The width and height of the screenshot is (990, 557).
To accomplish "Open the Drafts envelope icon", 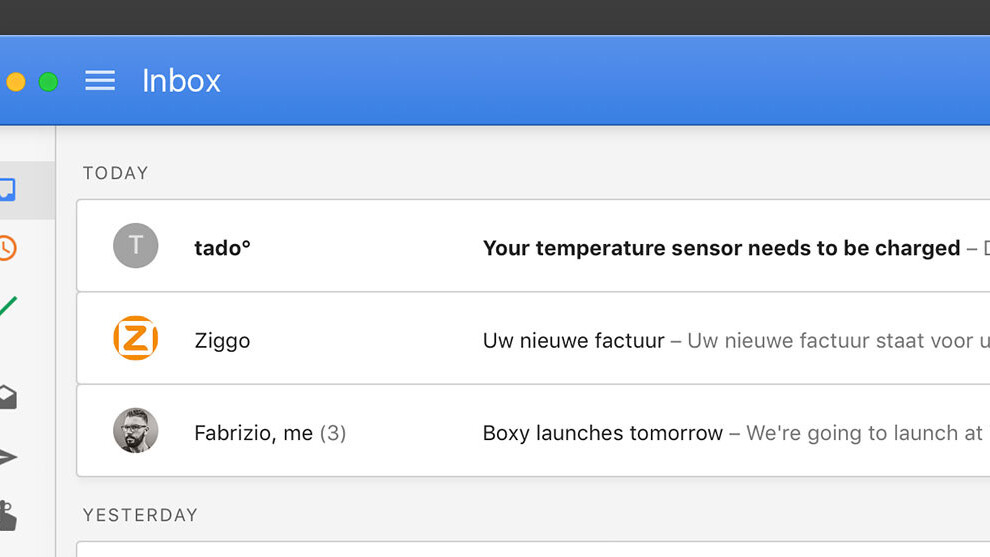I will (x=8, y=397).
